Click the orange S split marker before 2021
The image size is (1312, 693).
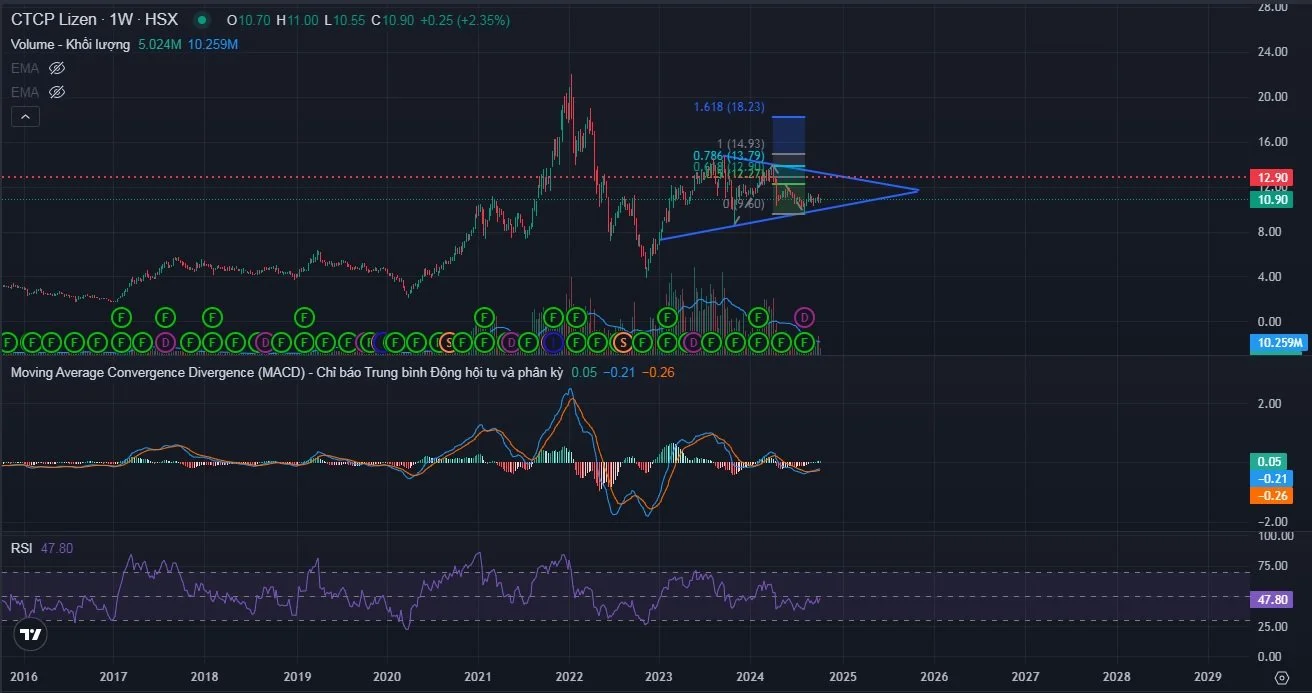[x=448, y=343]
